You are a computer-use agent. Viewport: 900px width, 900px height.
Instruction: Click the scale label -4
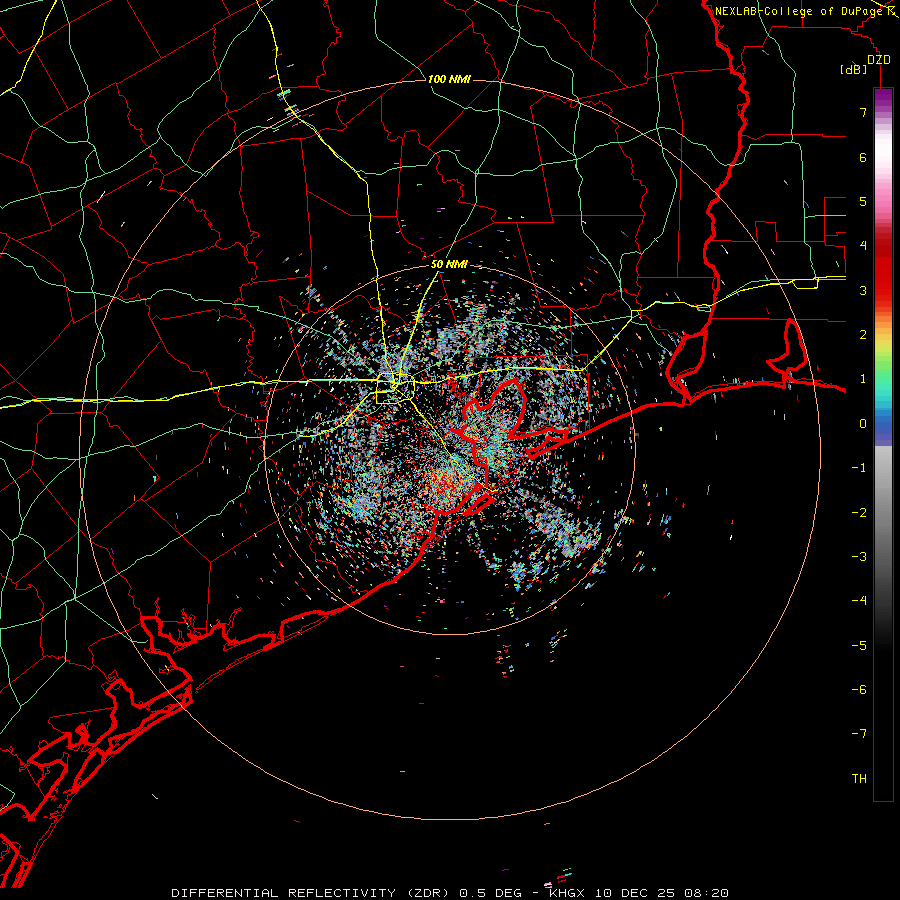[x=859, y=601]
